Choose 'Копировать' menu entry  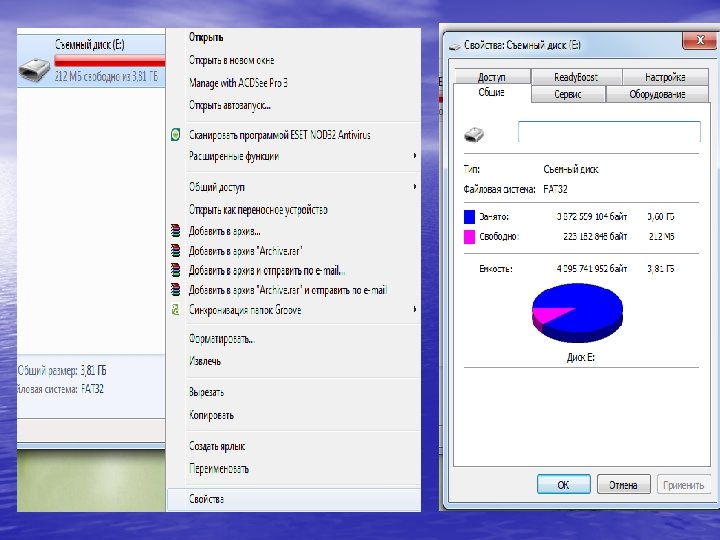[x=211, y=415]
